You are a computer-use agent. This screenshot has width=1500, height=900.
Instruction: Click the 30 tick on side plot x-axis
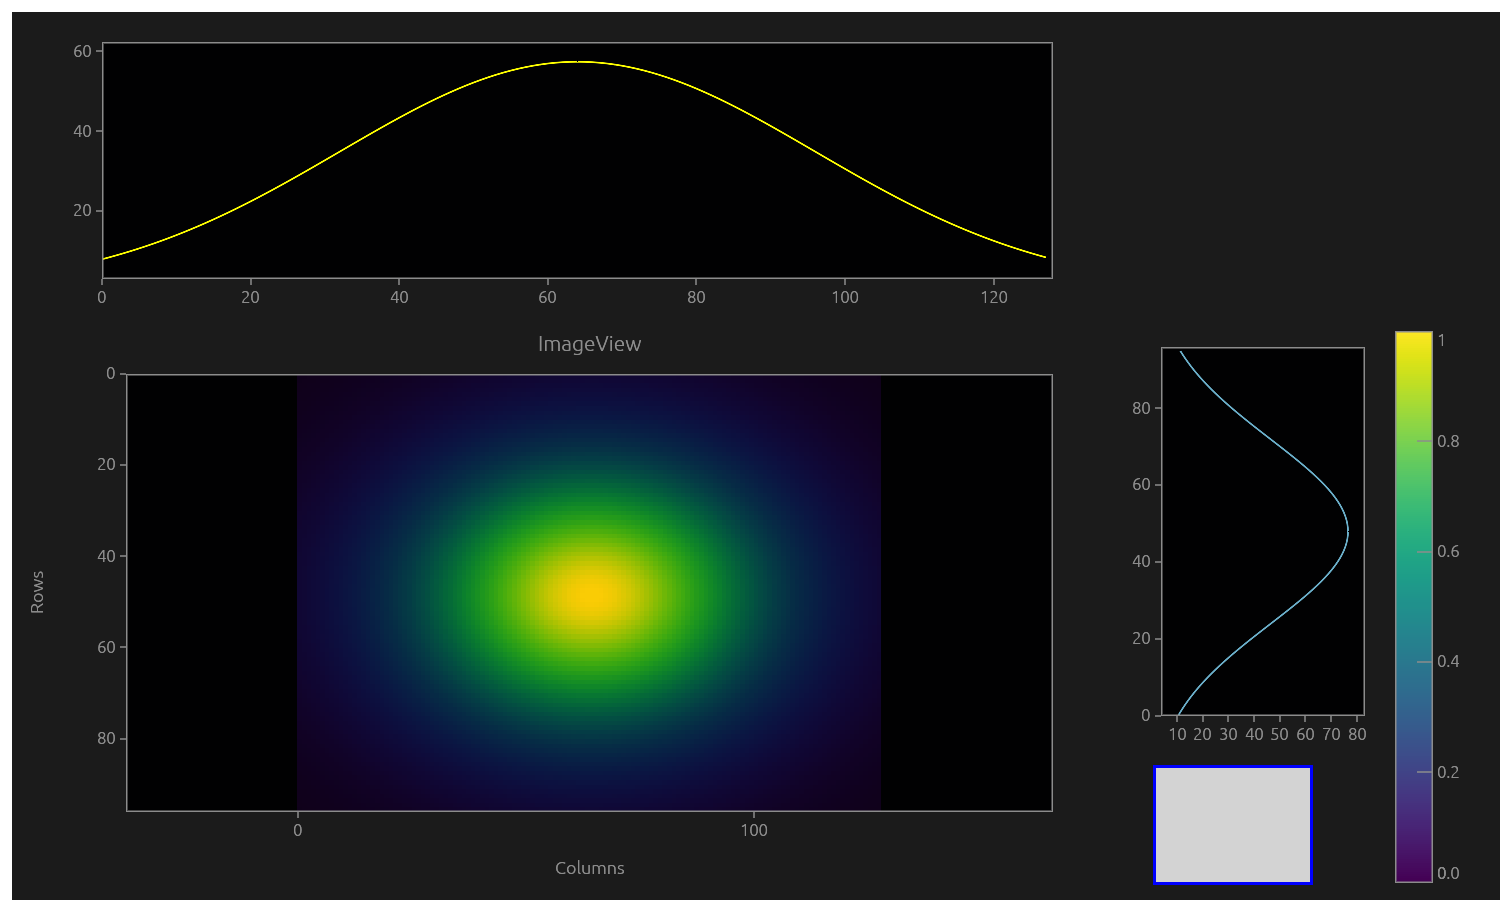1228,734
